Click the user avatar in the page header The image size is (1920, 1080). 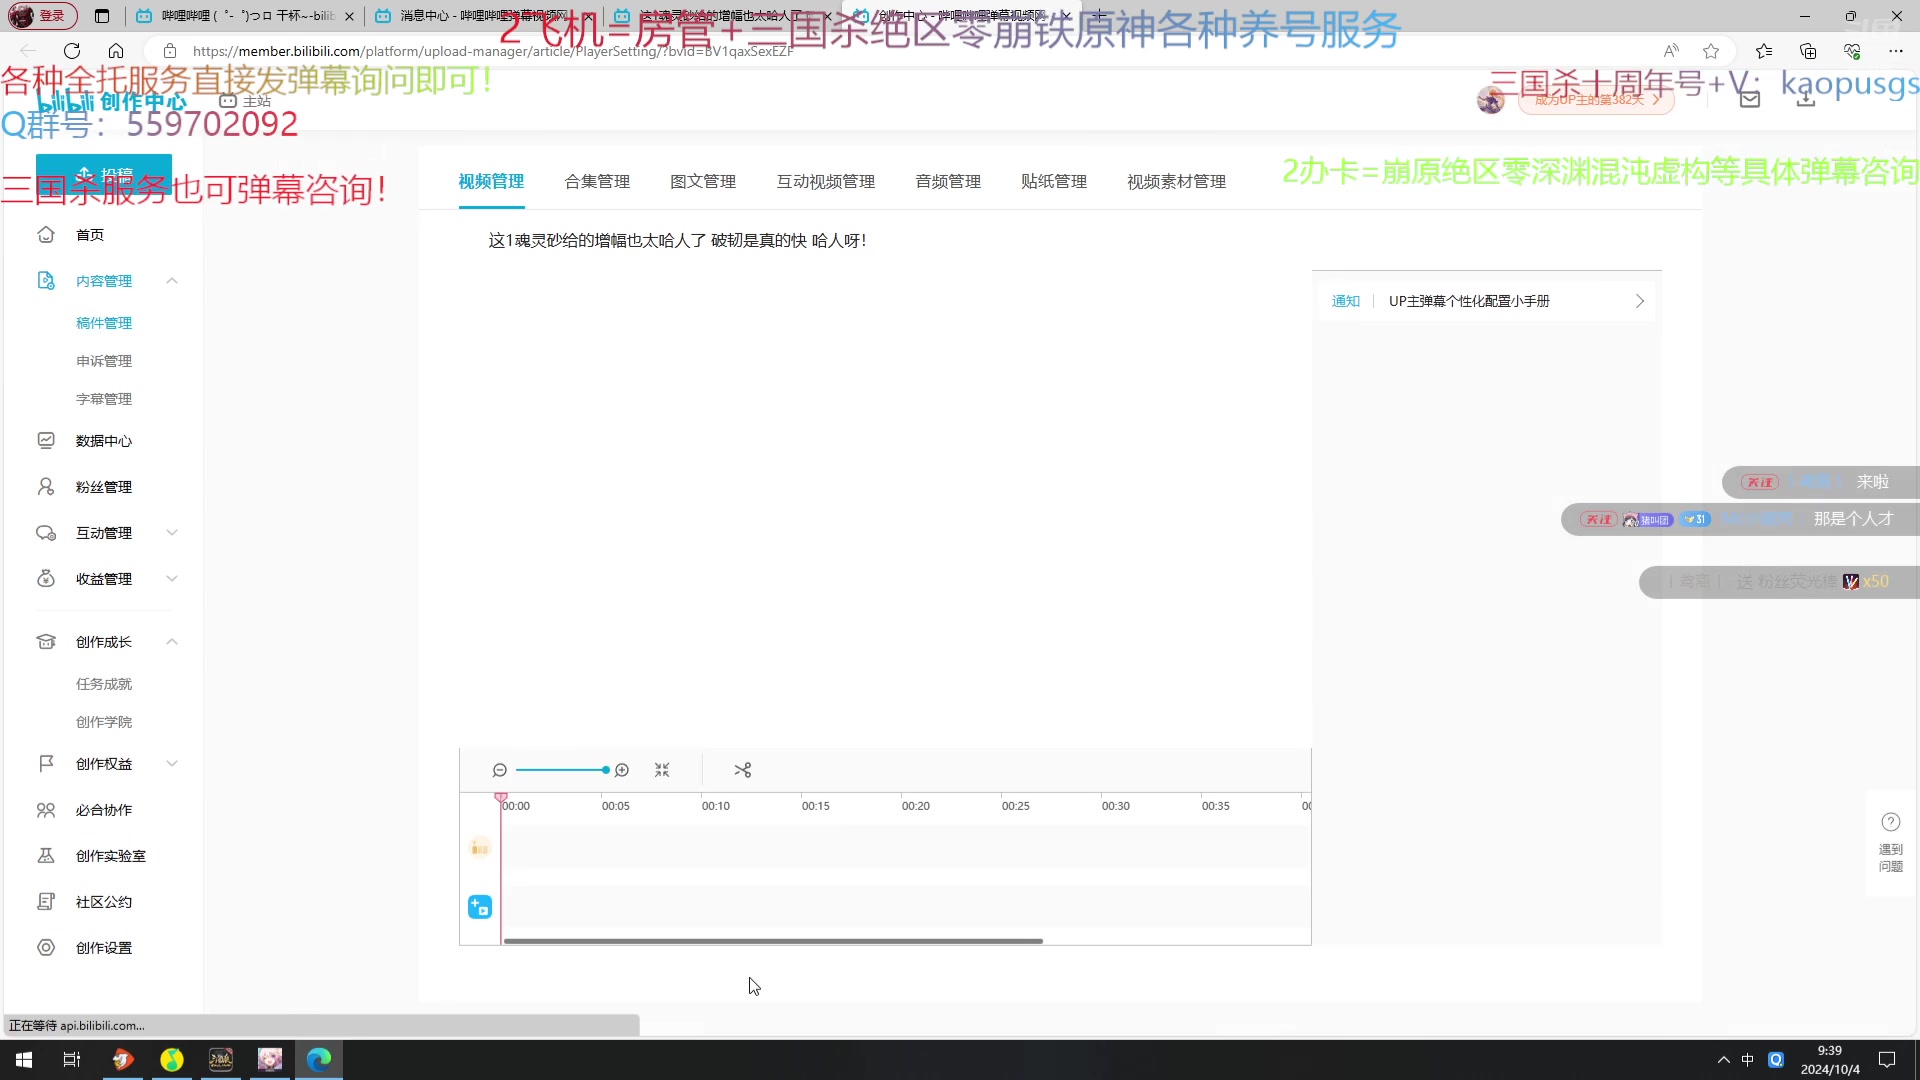coord(1490,100)
